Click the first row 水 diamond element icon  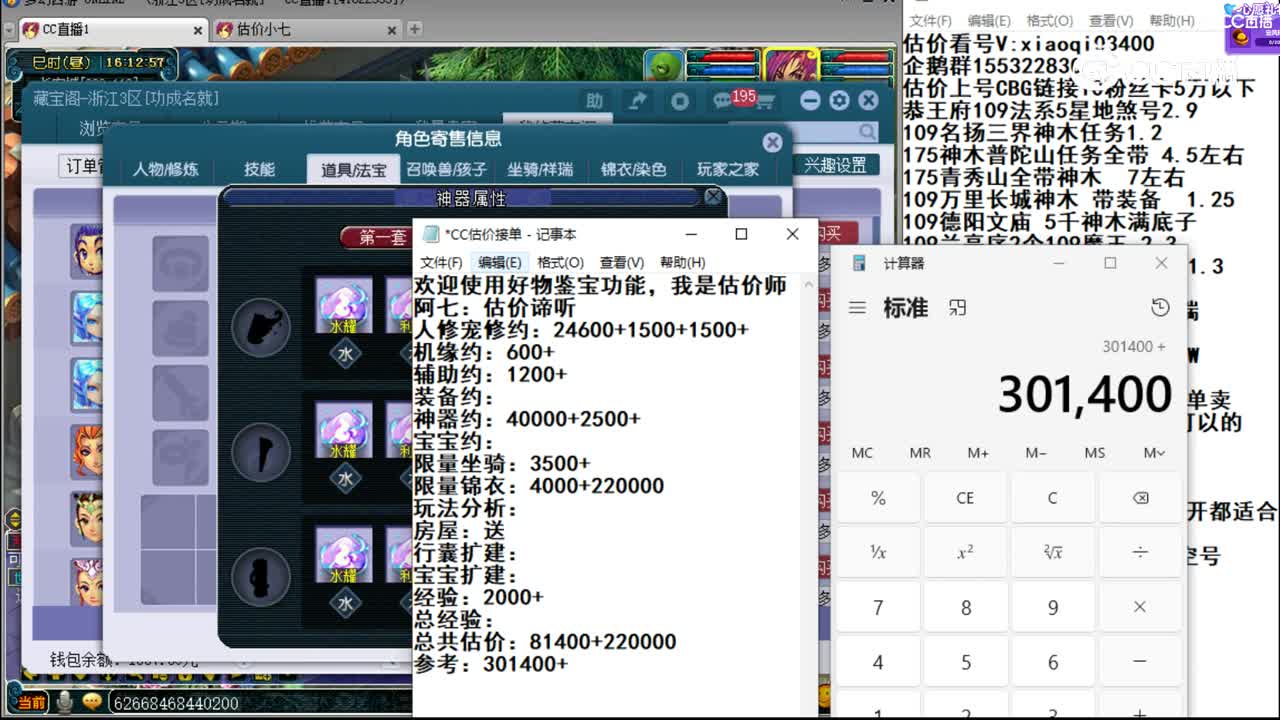345,353
